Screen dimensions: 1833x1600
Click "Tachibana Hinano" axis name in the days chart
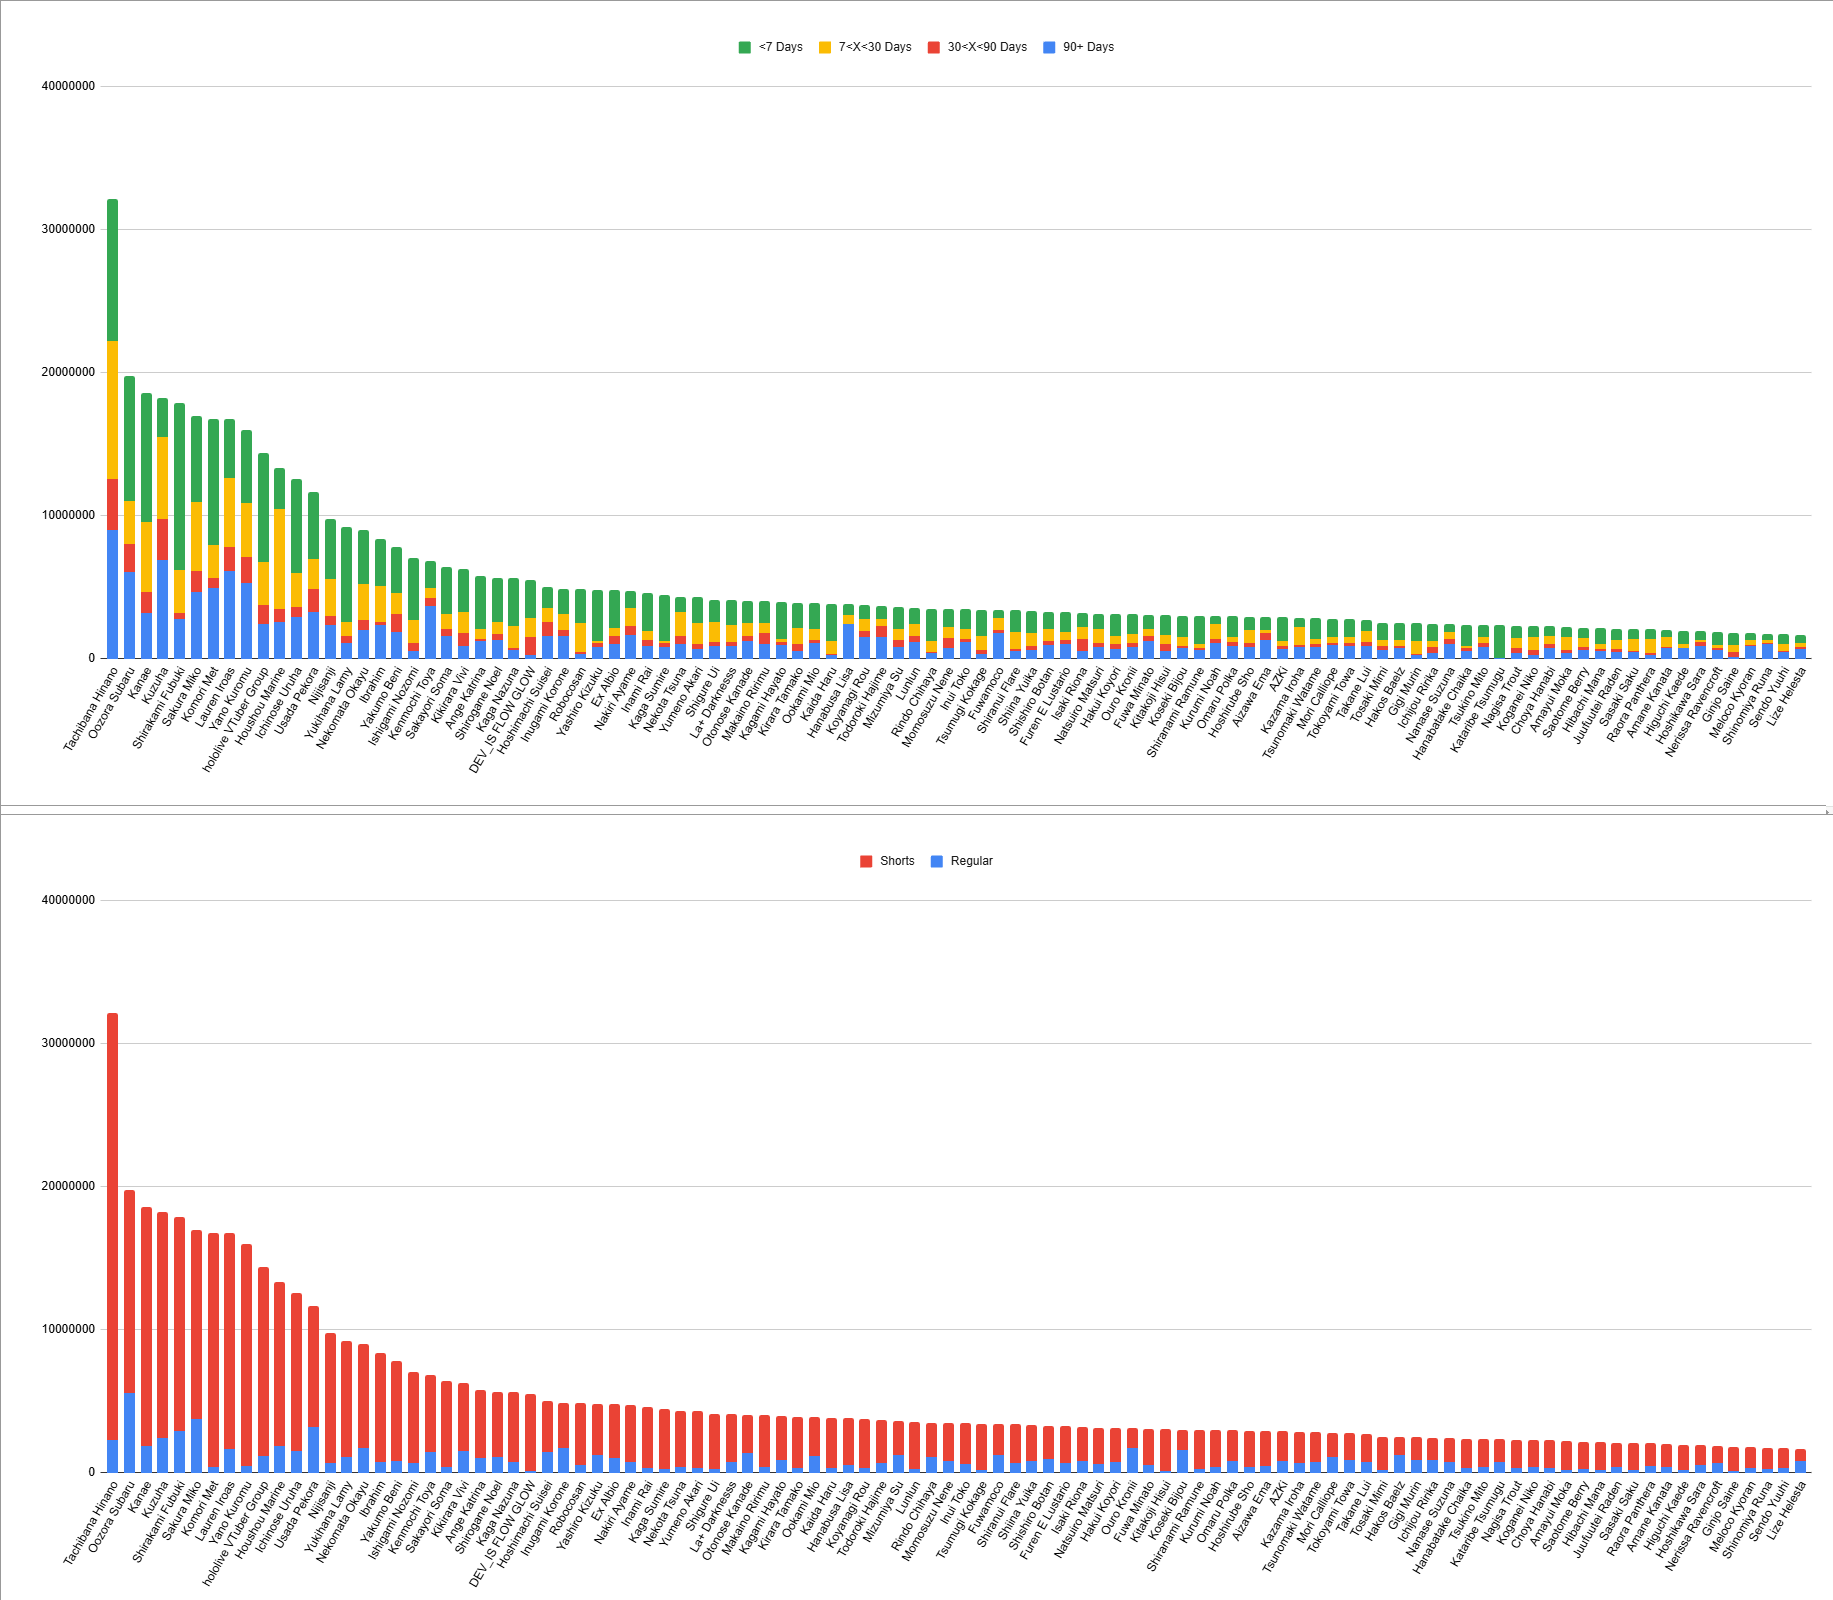(x=90, y=709)
